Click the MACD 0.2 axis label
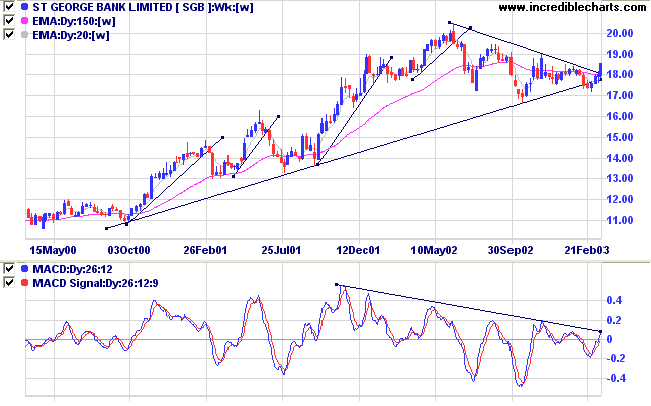 click(x=614, y=320)
